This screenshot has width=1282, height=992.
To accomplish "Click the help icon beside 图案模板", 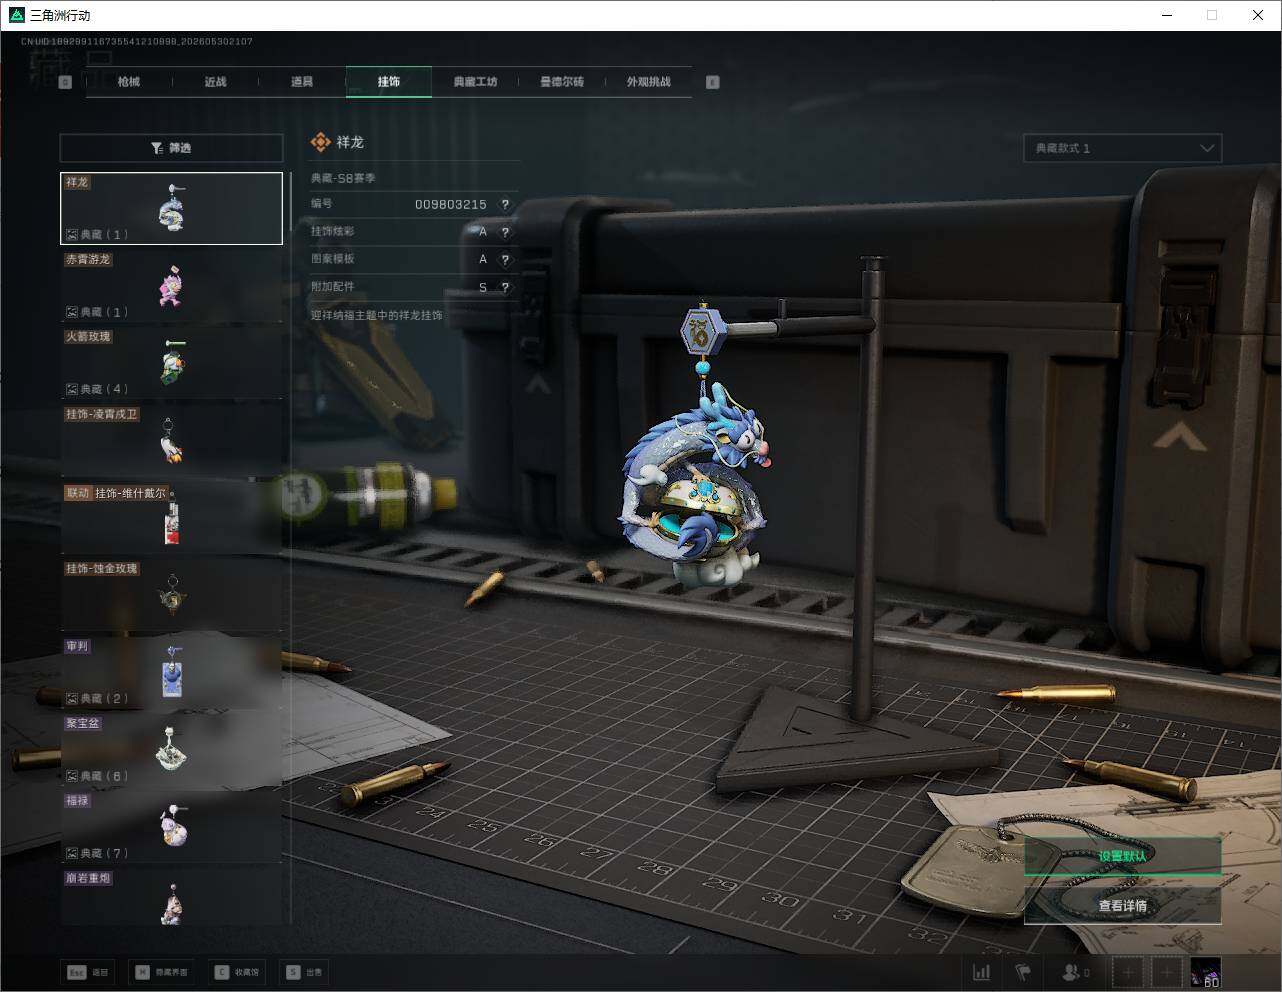I will coord(505,259).
